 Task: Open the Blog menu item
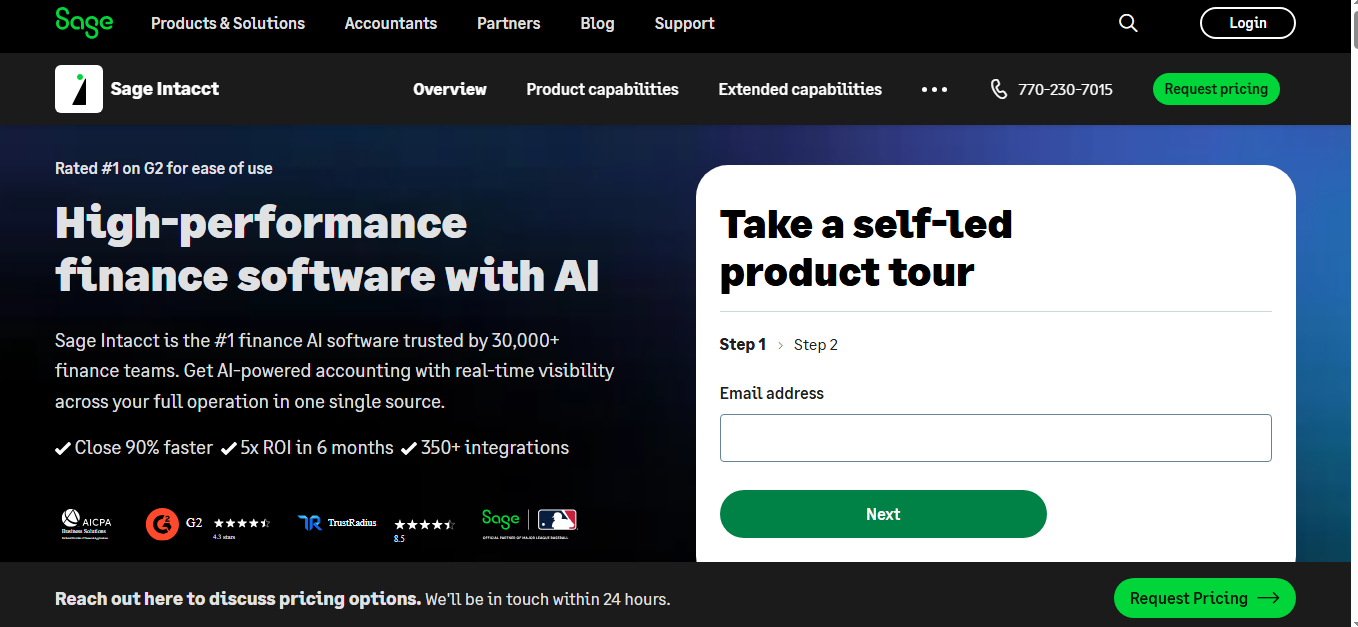597,23
